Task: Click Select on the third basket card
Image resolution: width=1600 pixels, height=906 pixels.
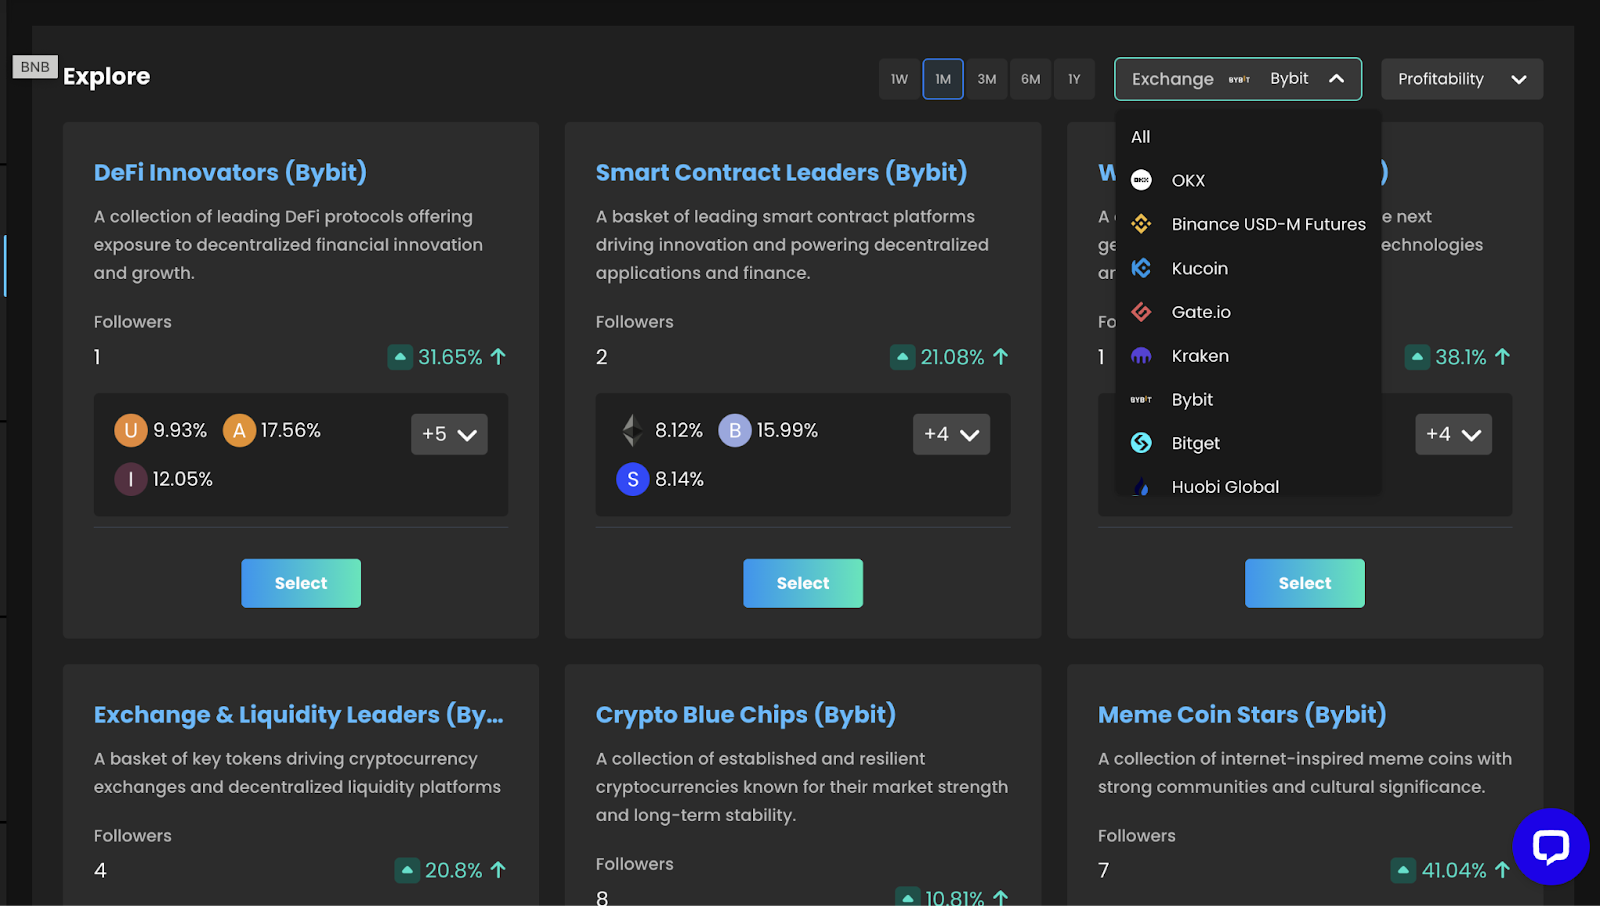Action: 1305,583
